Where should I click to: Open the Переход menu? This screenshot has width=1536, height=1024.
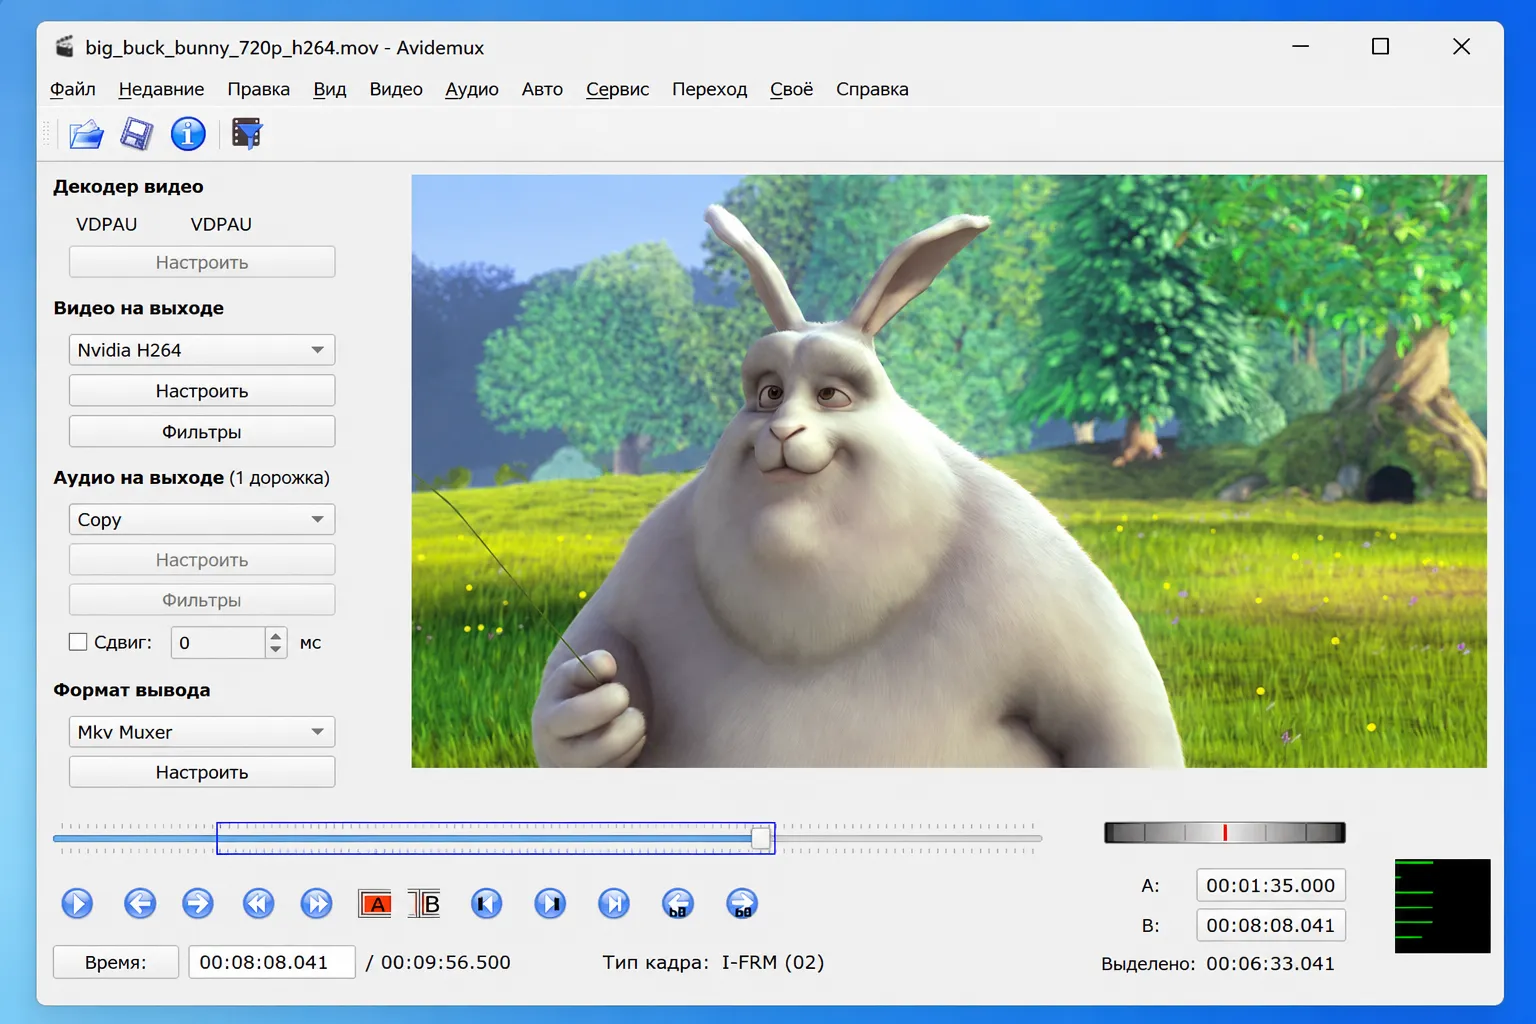(709, 89)
